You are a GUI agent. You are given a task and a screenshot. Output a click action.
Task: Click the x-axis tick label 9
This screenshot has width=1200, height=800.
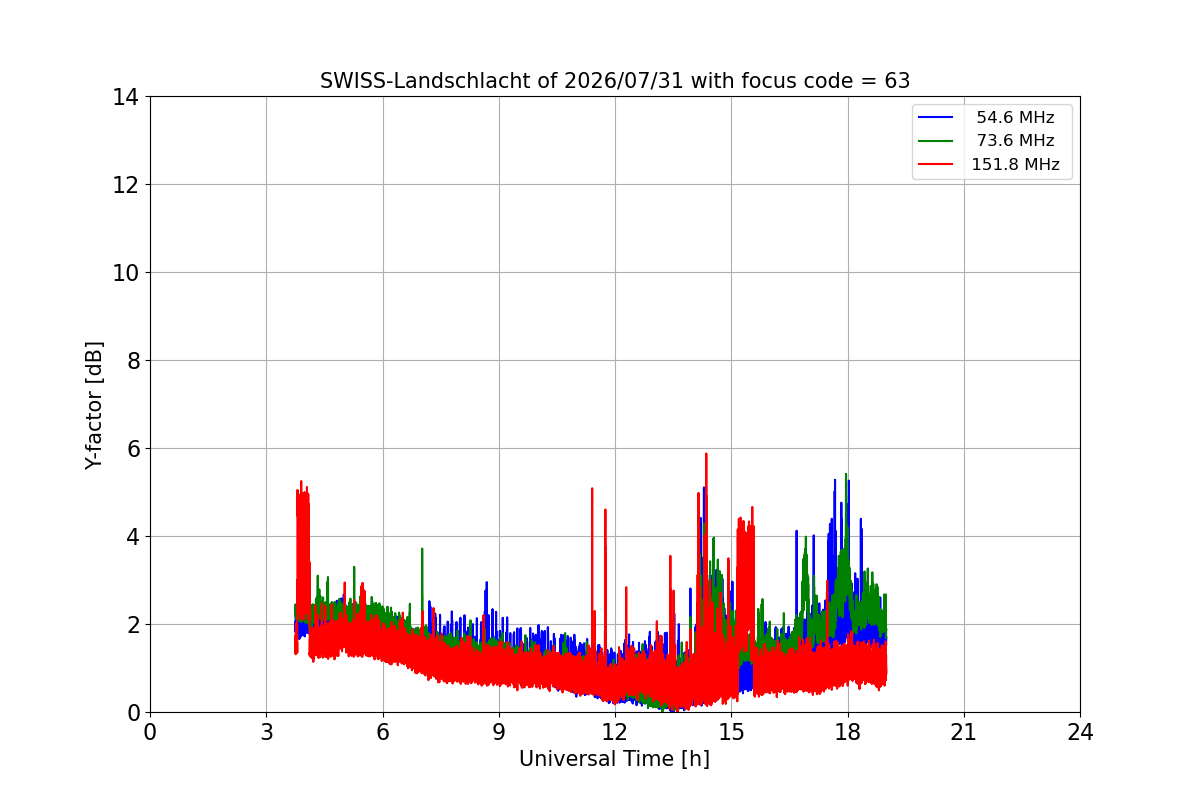pos(499,732)
